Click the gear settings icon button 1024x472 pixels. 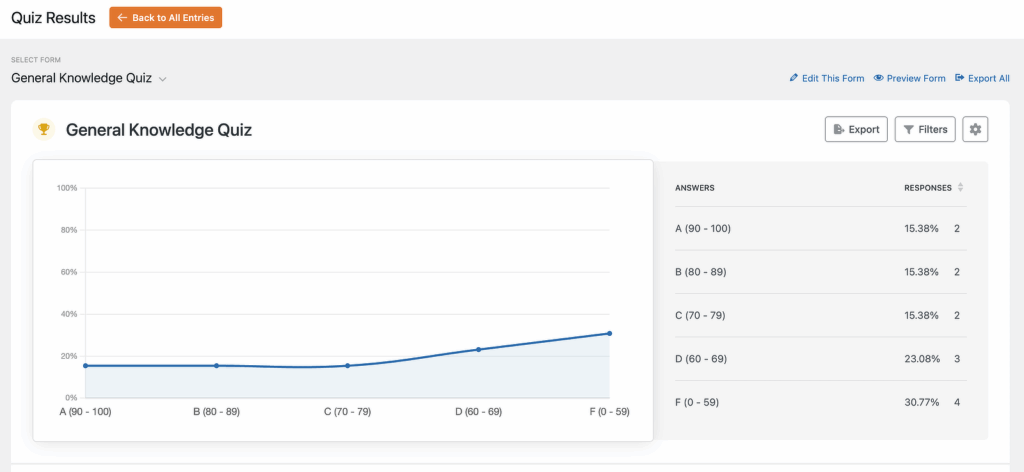tap(974, 129)
